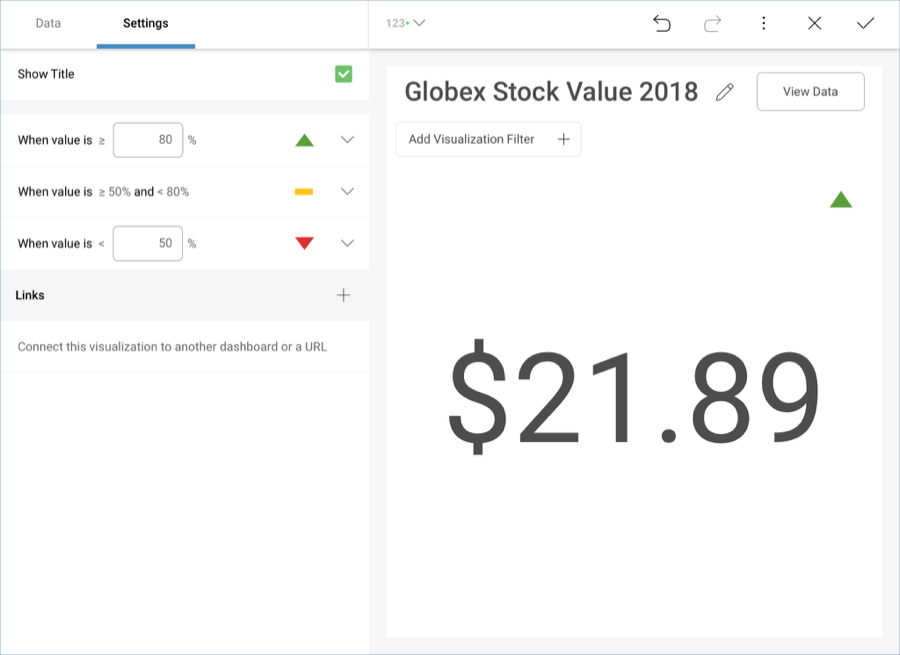Expand the red lower-band indicator dropdown
900x655 pixels.
(x=347, y=243)
